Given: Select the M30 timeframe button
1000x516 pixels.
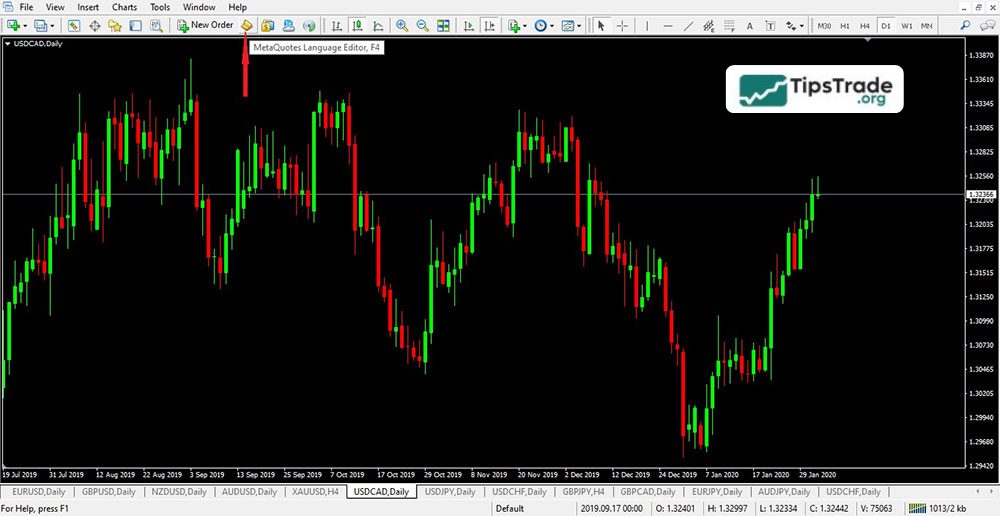Looking at the screenshot, I should (x=824, y=25).
